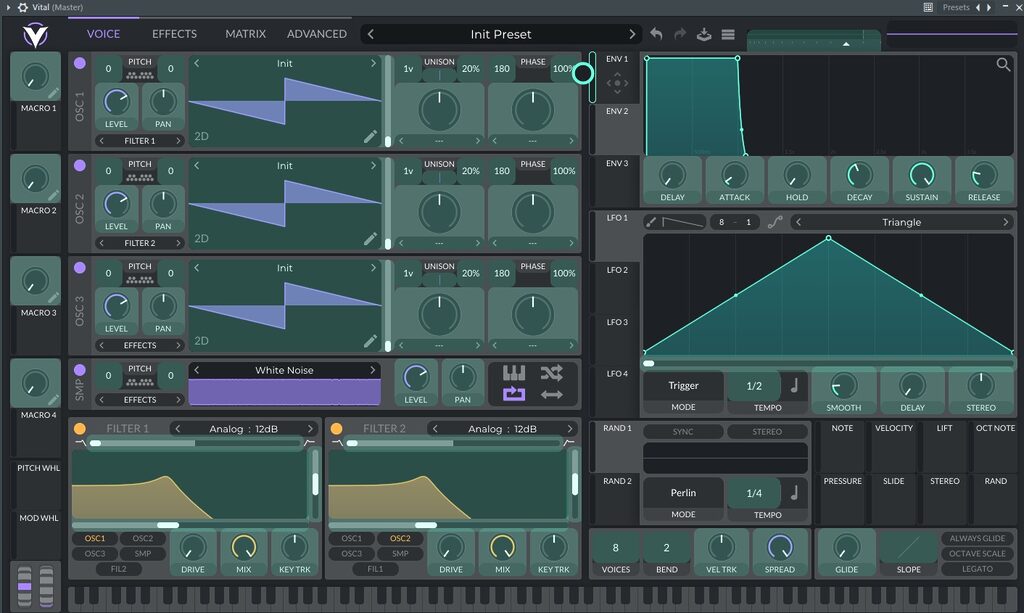Redo the last action
Screen dimensions: 1024x613
click(x=680, y=34)
